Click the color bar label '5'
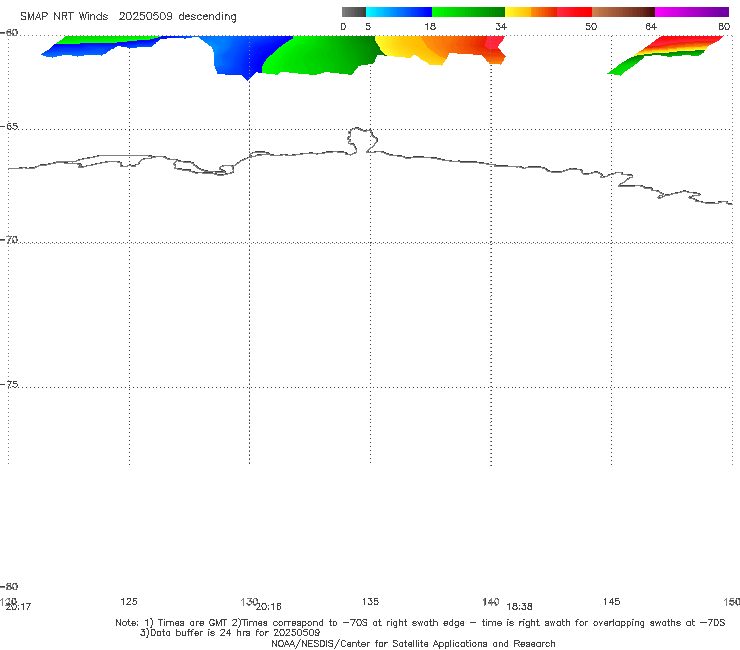 pos(368,26)
